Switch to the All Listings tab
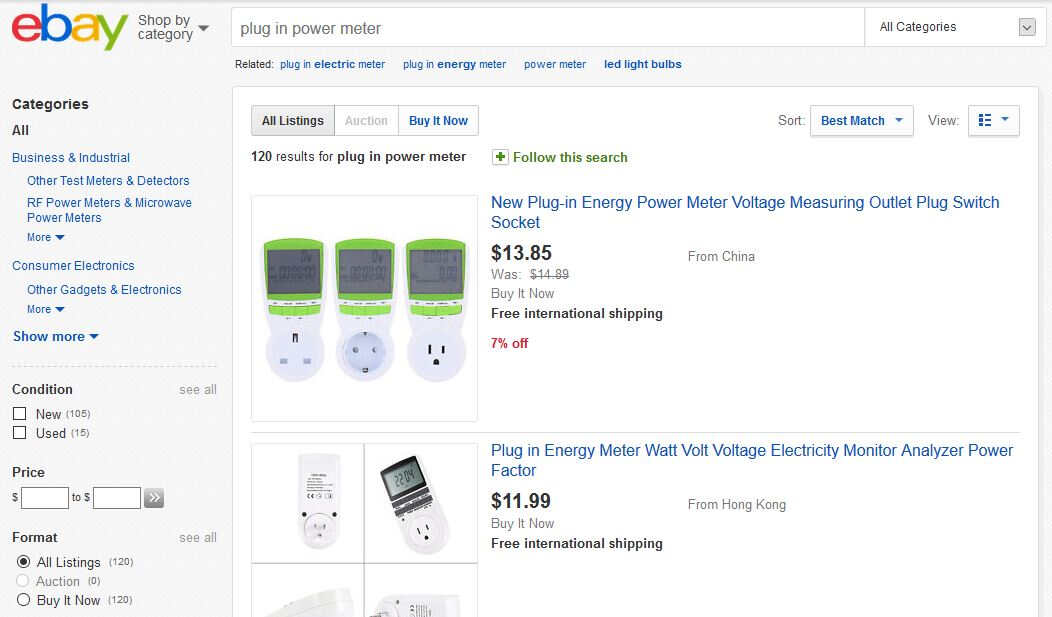1052x617 pixels. tap(293, 121)
